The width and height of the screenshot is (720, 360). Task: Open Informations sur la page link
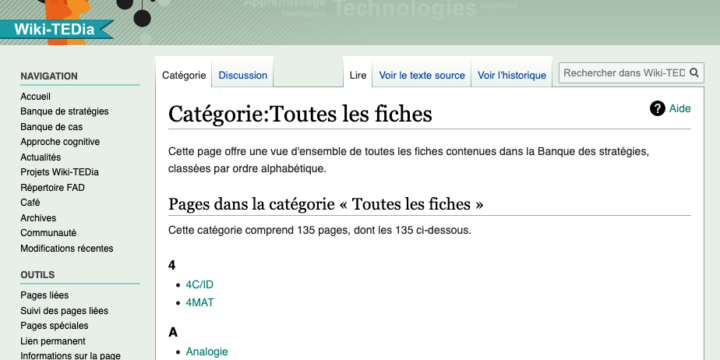[70, 356]
